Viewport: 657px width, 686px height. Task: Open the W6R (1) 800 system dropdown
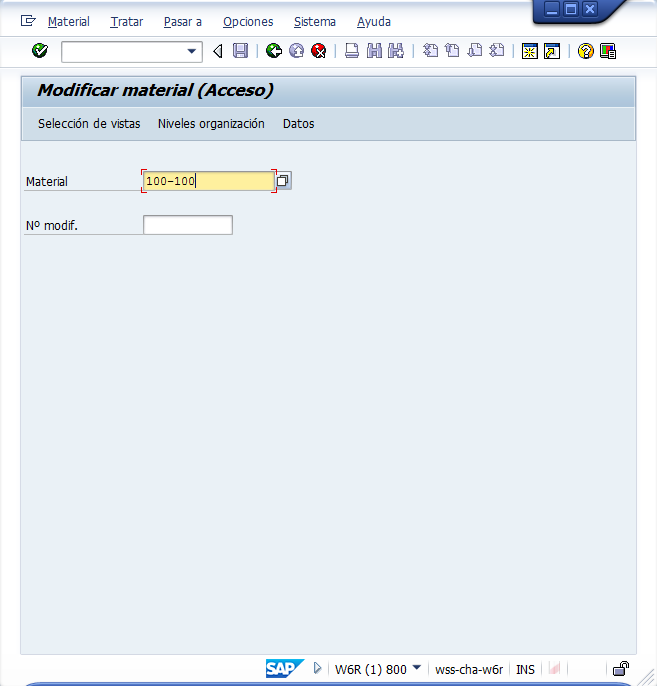pos(417,668)
